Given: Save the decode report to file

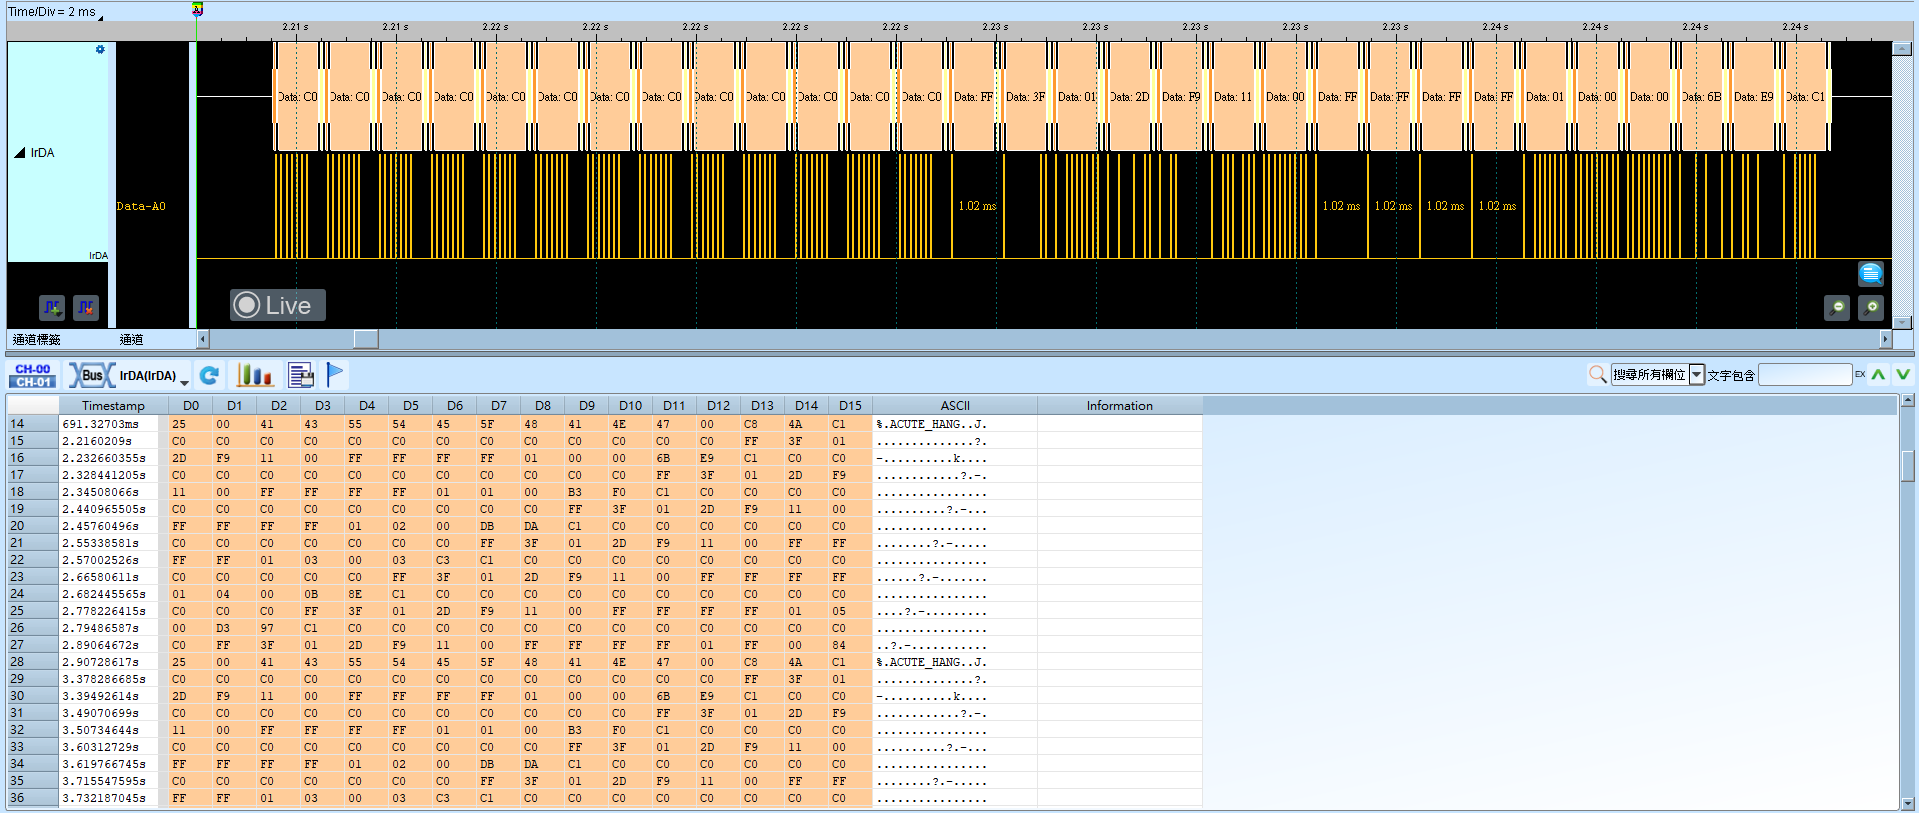Looking at the screenshot, I should 300,375.
